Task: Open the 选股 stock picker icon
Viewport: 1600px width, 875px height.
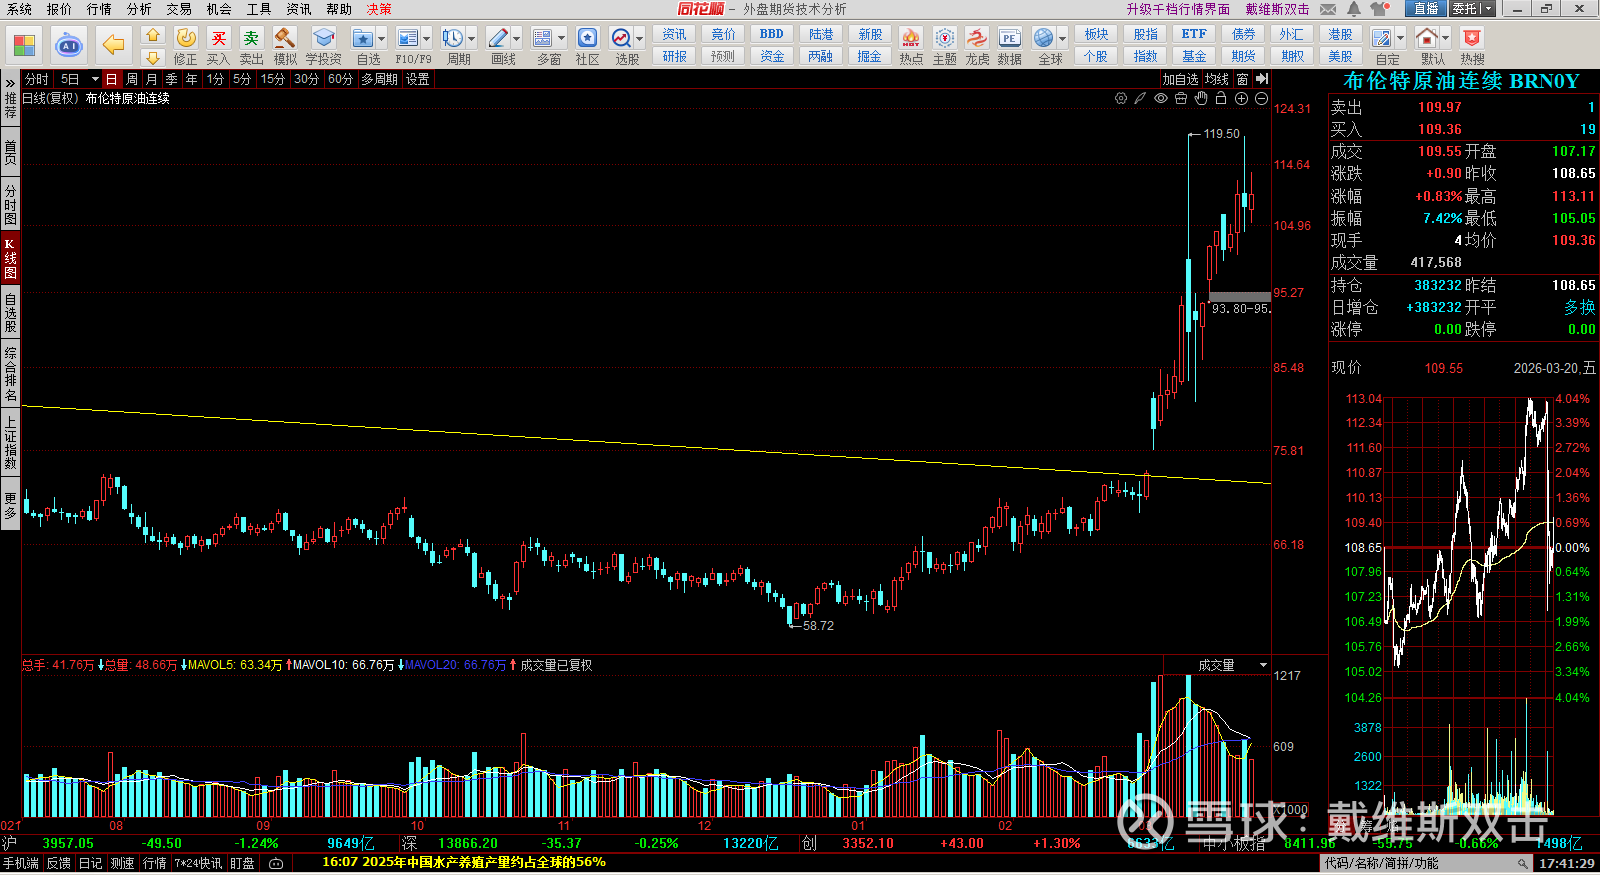Action: (621, 39)
